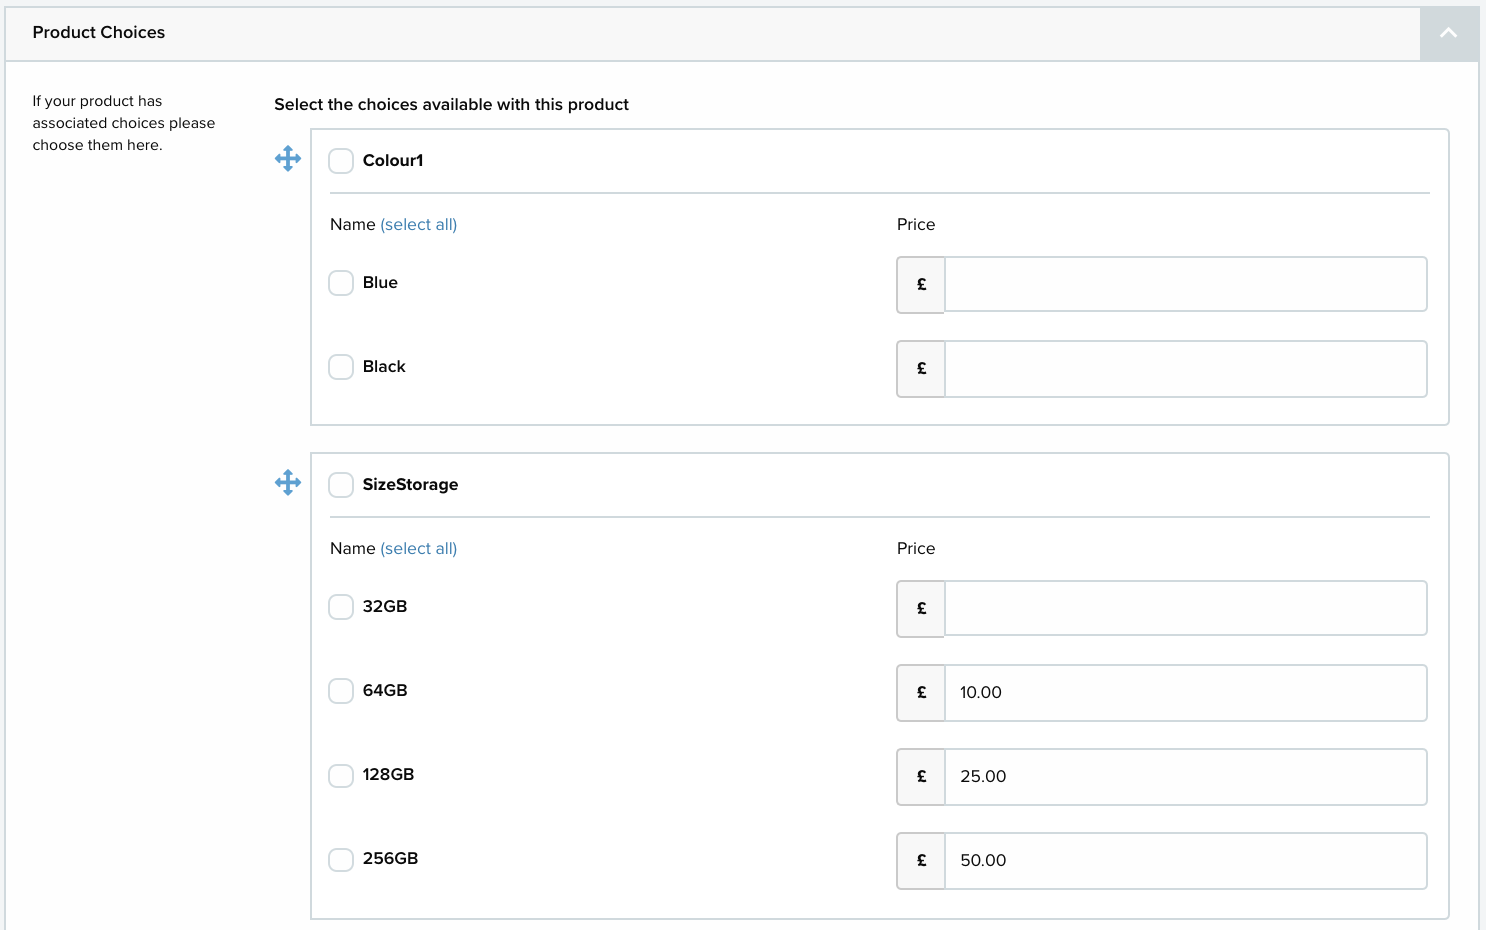This screenshot has width=1486, height=930.
Task: Tick the SizeStorage group checkbox
Action: click(341, 485)
